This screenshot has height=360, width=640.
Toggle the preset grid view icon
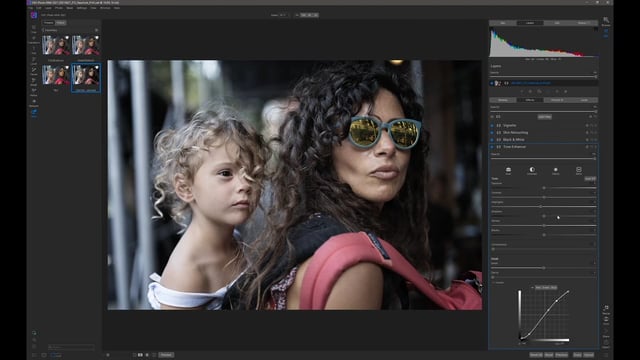pyautogui.click(x=96, y=30)
